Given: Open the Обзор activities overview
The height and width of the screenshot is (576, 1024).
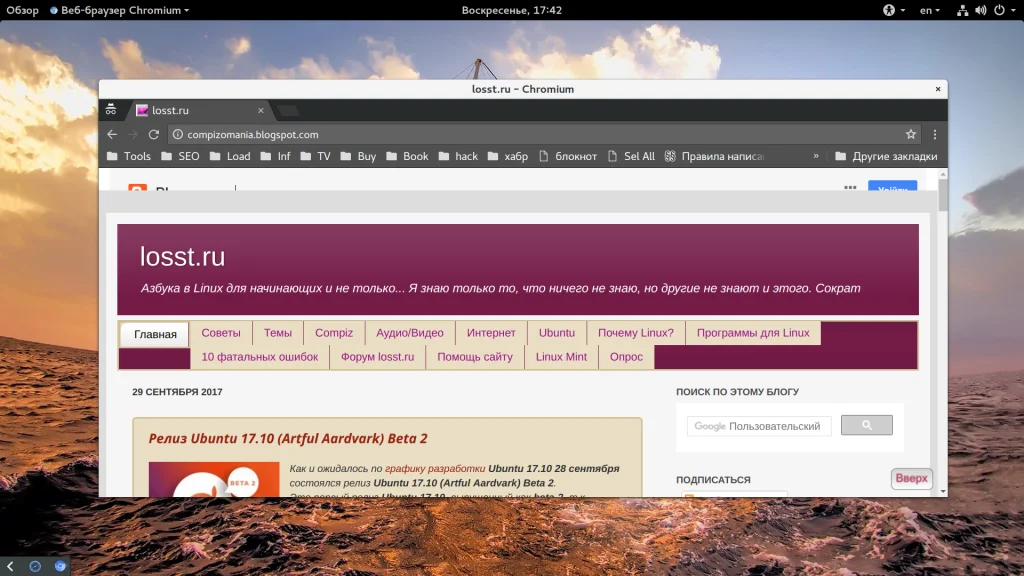Looking at the screenshot, I should coord(22,10).
